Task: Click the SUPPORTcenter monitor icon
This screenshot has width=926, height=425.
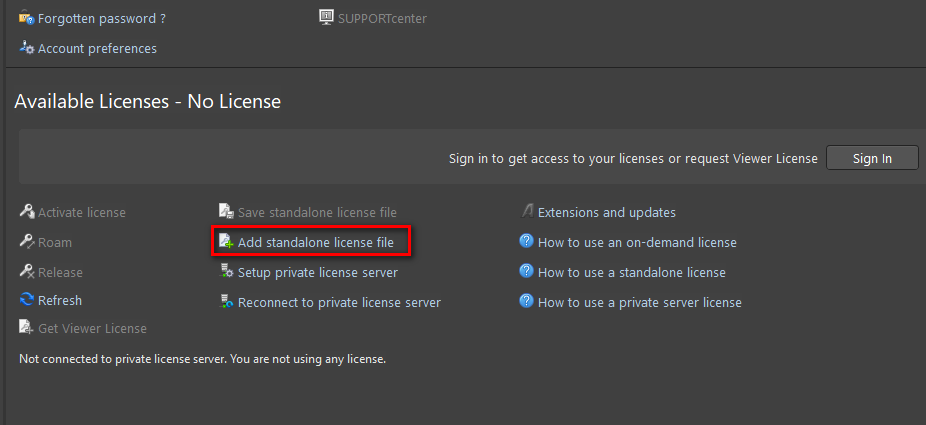Action: pos(327,17)
